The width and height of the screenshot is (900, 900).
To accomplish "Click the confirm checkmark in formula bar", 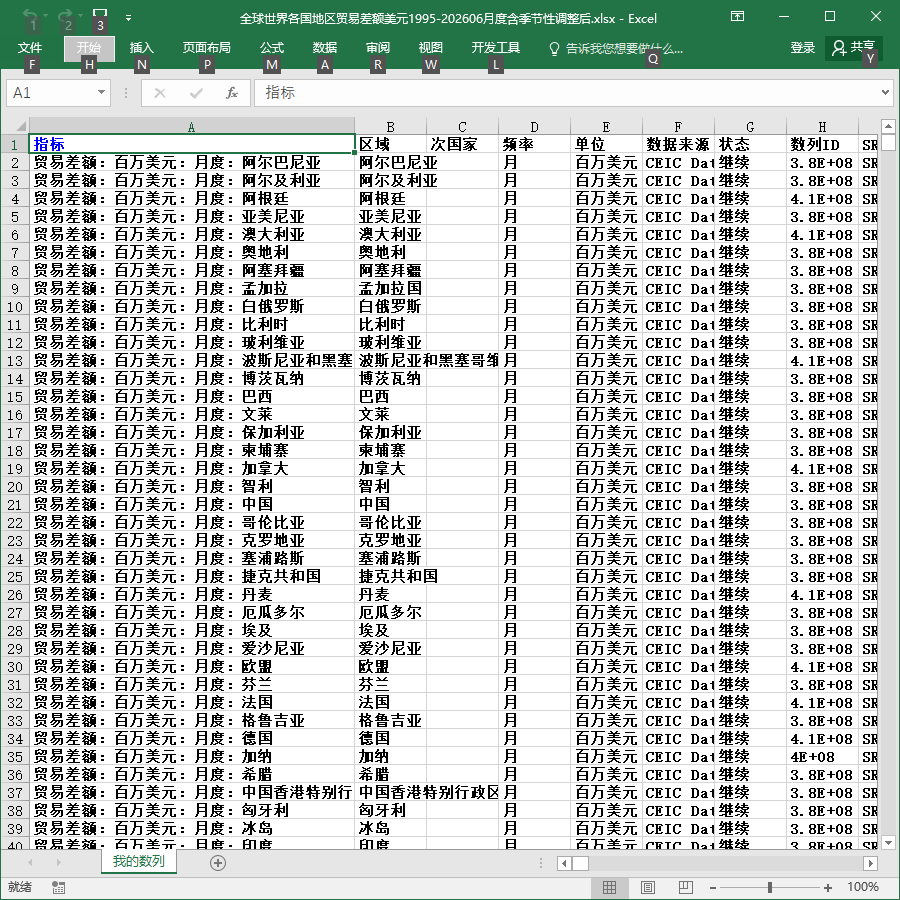I will pos(196,93).
